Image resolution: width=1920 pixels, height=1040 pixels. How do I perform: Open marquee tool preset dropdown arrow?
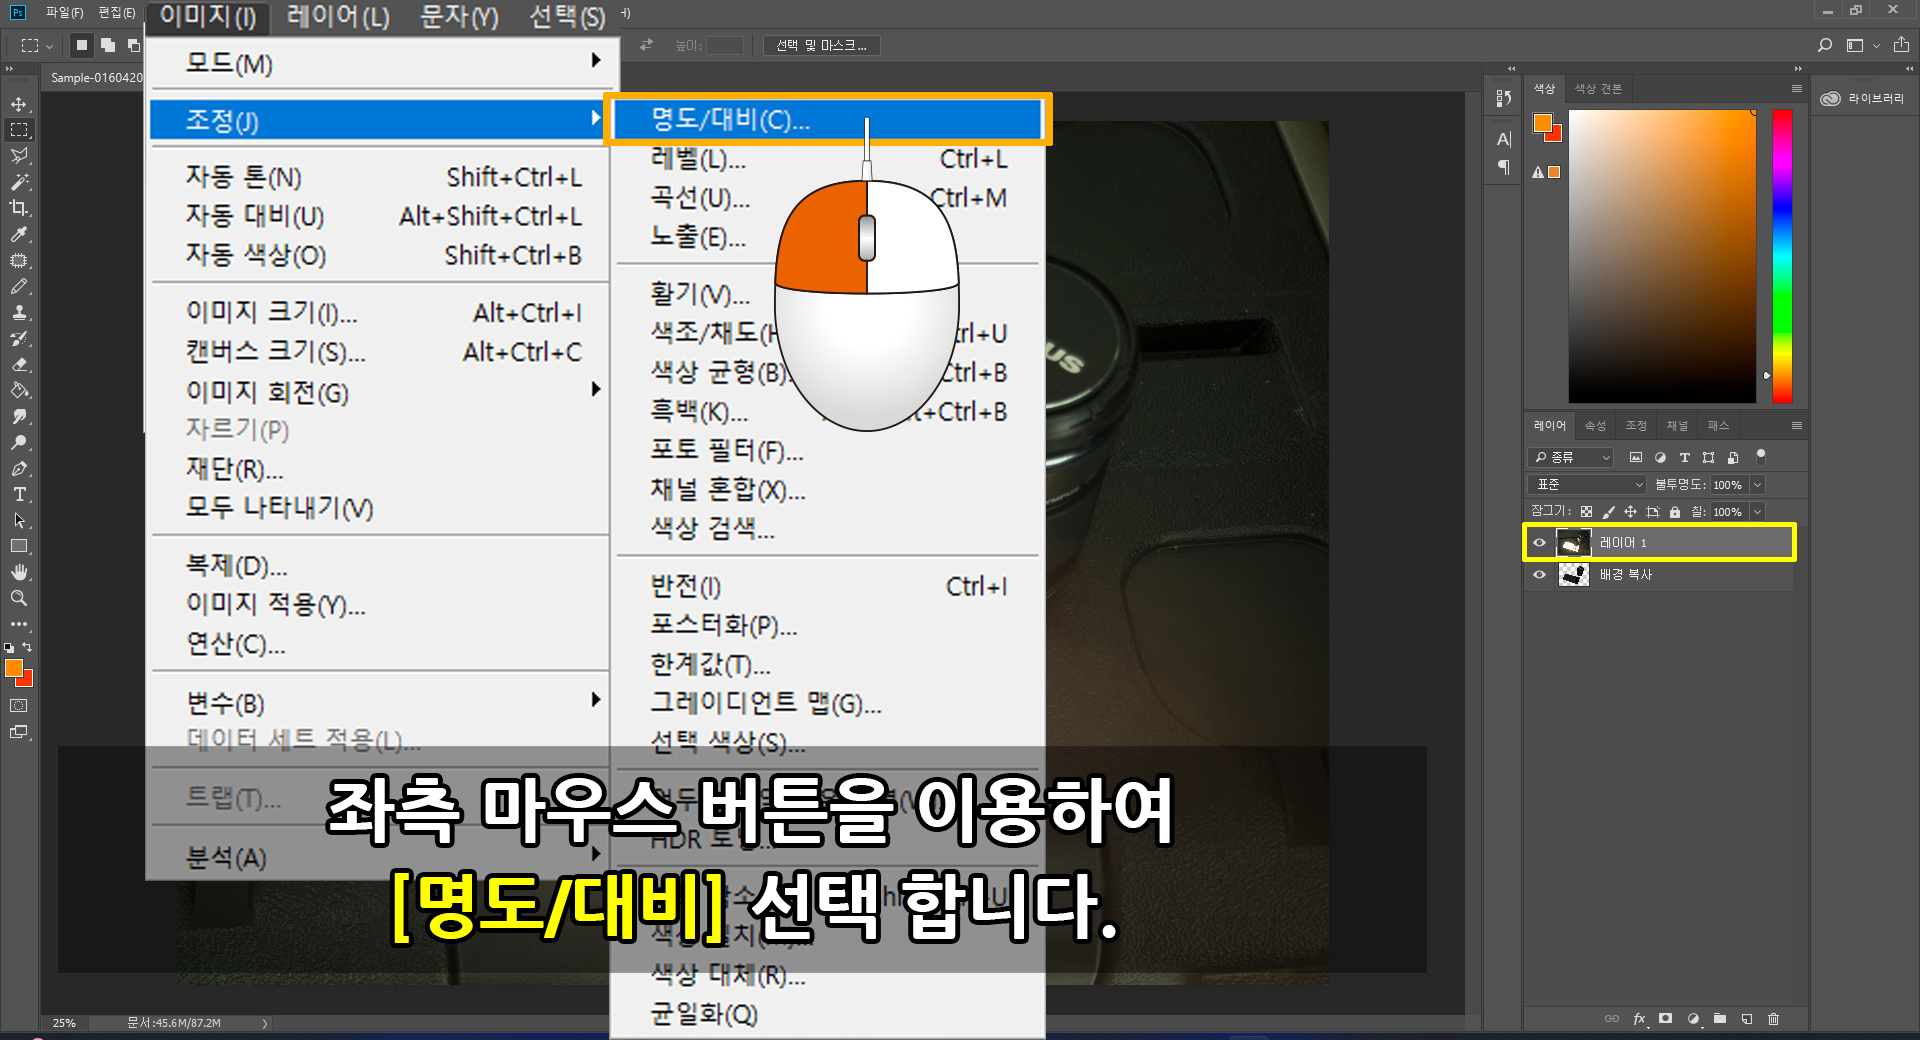[49, 46]
